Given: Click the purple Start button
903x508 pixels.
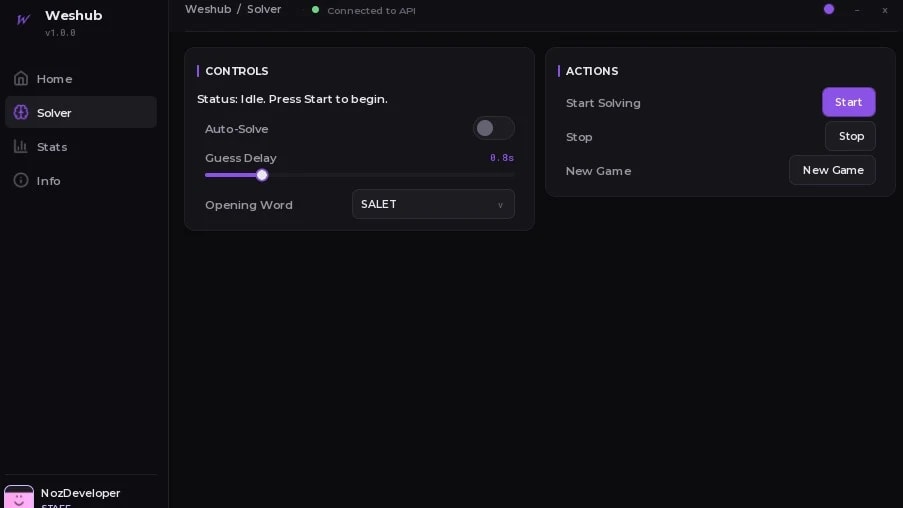Looking at the screenshot, I should (848, 102).
